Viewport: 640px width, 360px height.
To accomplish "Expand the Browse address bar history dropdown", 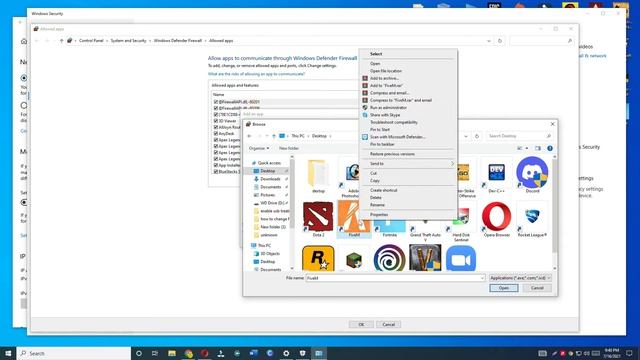I will tap(466, 136).
